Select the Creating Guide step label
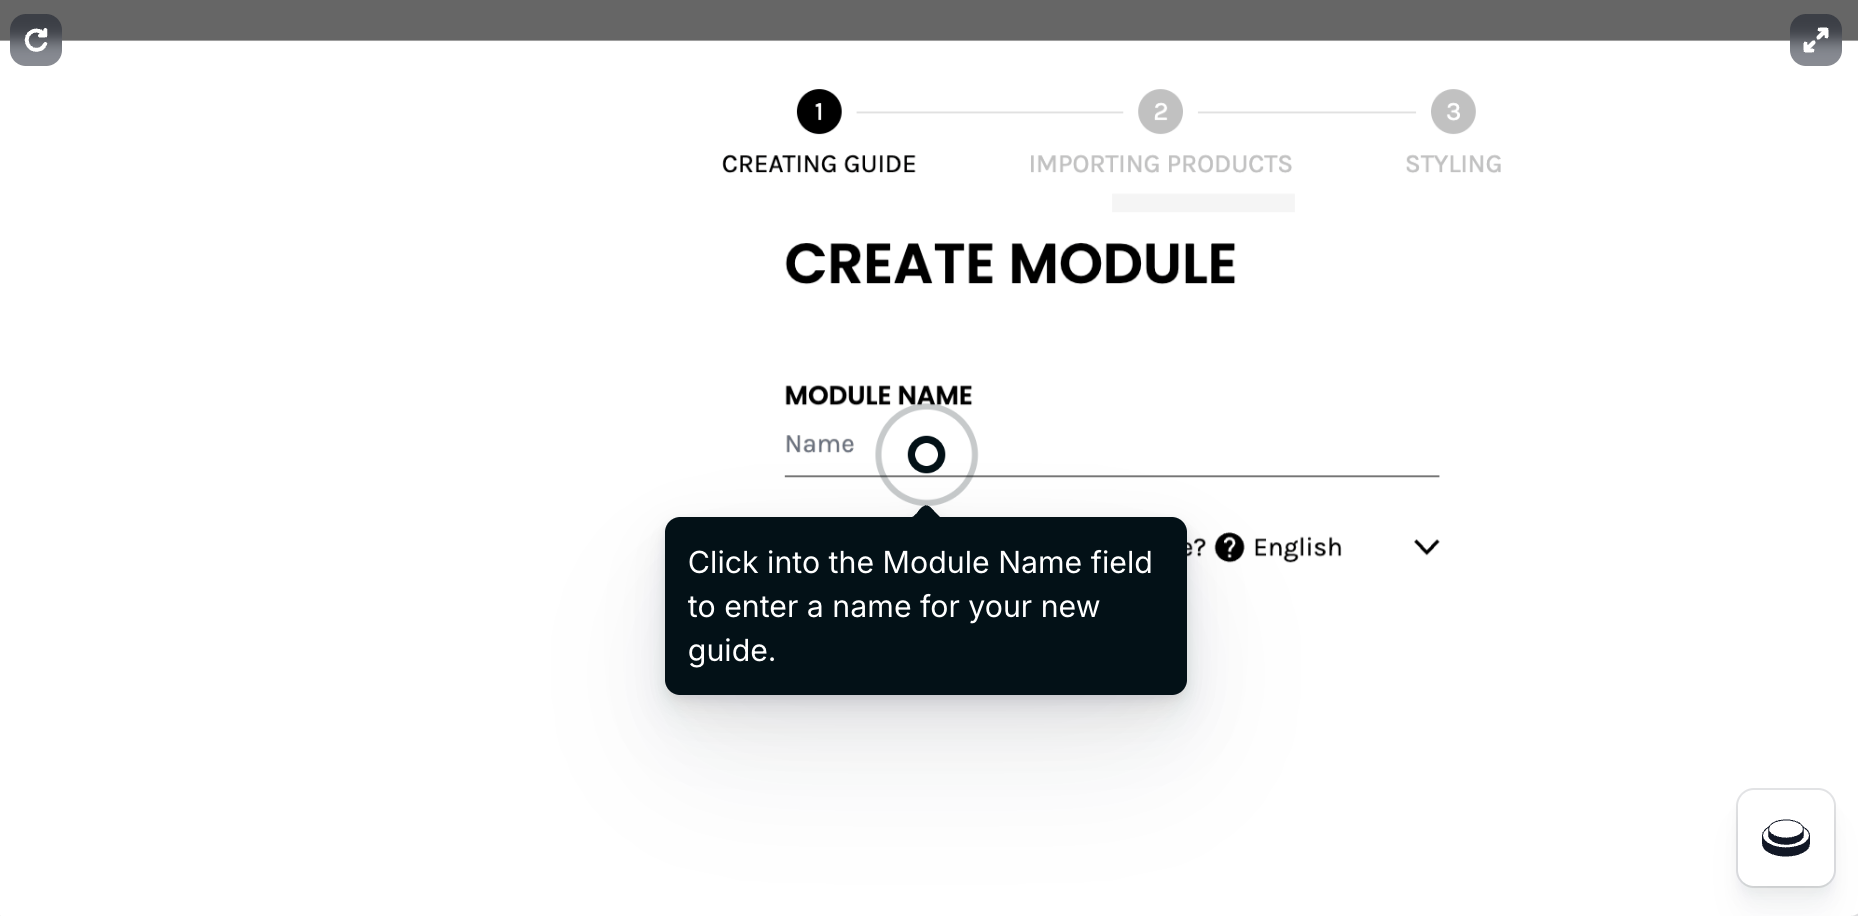 coord(819,164)
